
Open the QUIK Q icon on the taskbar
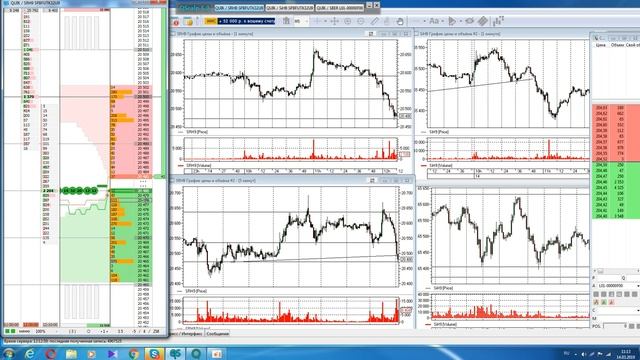point(196,354)
